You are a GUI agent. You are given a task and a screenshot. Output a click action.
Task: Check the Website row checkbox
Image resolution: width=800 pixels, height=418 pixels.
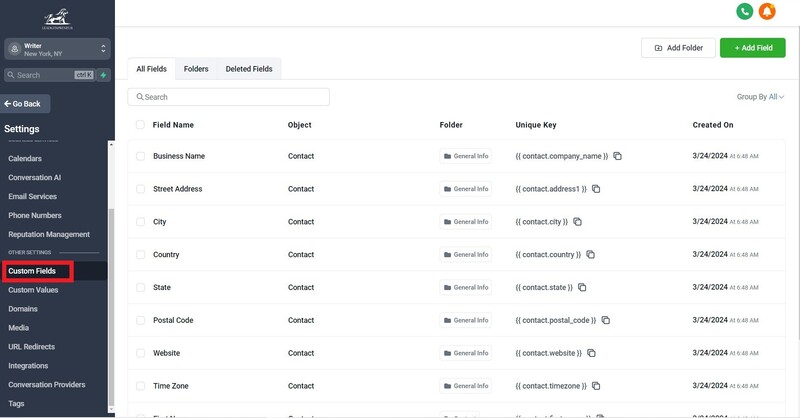pyautogui.click(x=140, y=353)
